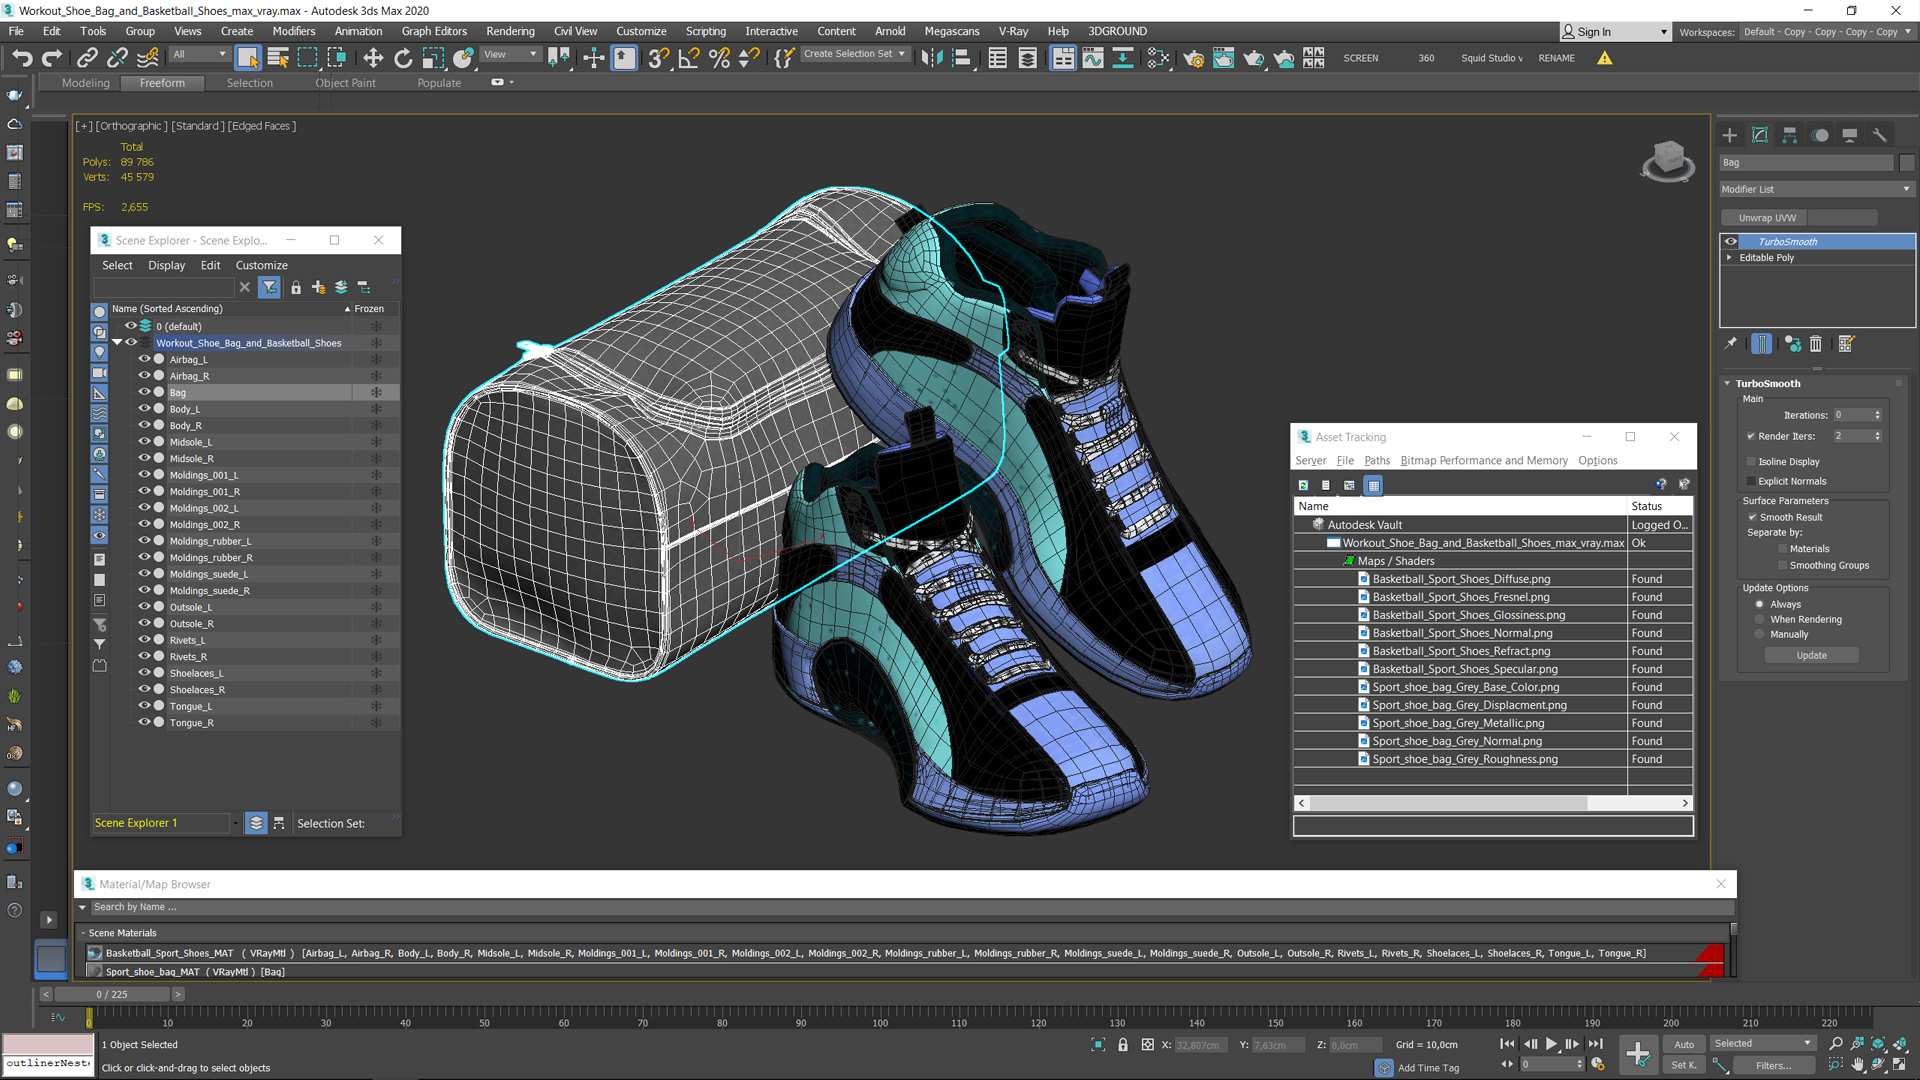Image resolution: width=1920 pixels, height=1080 pixels.
Task: Click the Update button in TurboSmooth
Action: [1811, 655]
